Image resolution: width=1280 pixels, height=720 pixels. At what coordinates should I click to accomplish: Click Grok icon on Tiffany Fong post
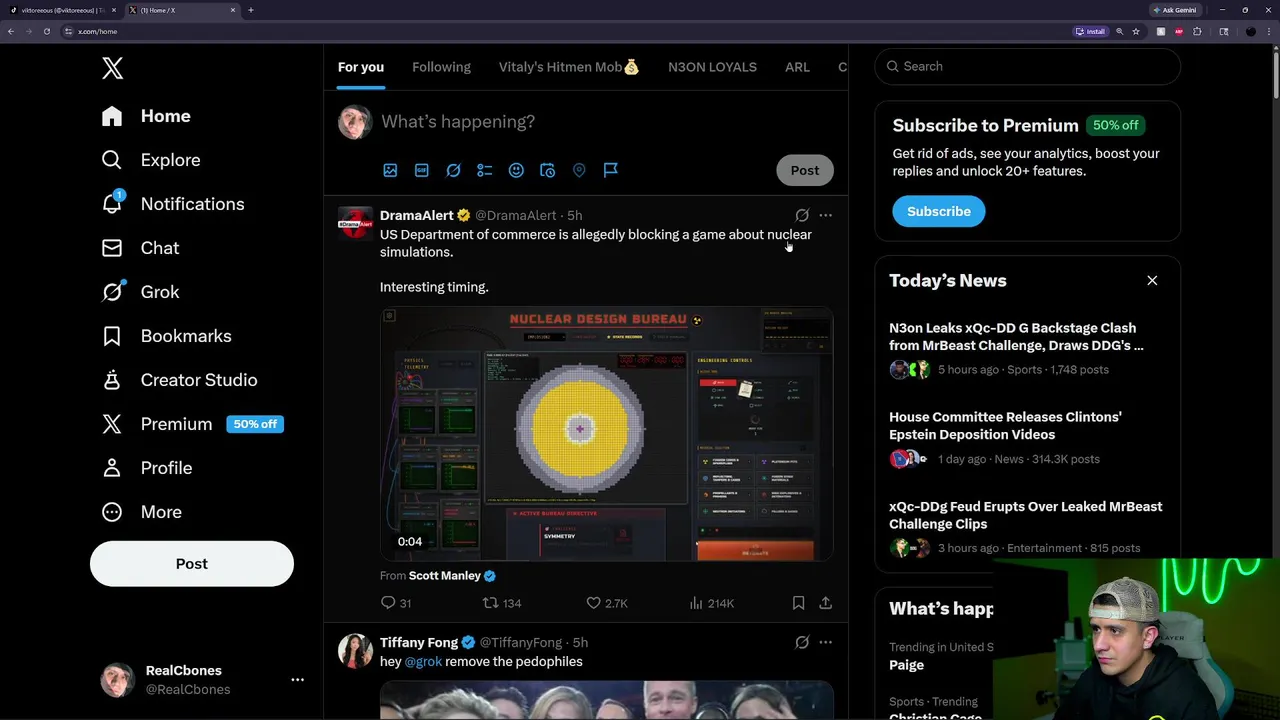point(802,642)
